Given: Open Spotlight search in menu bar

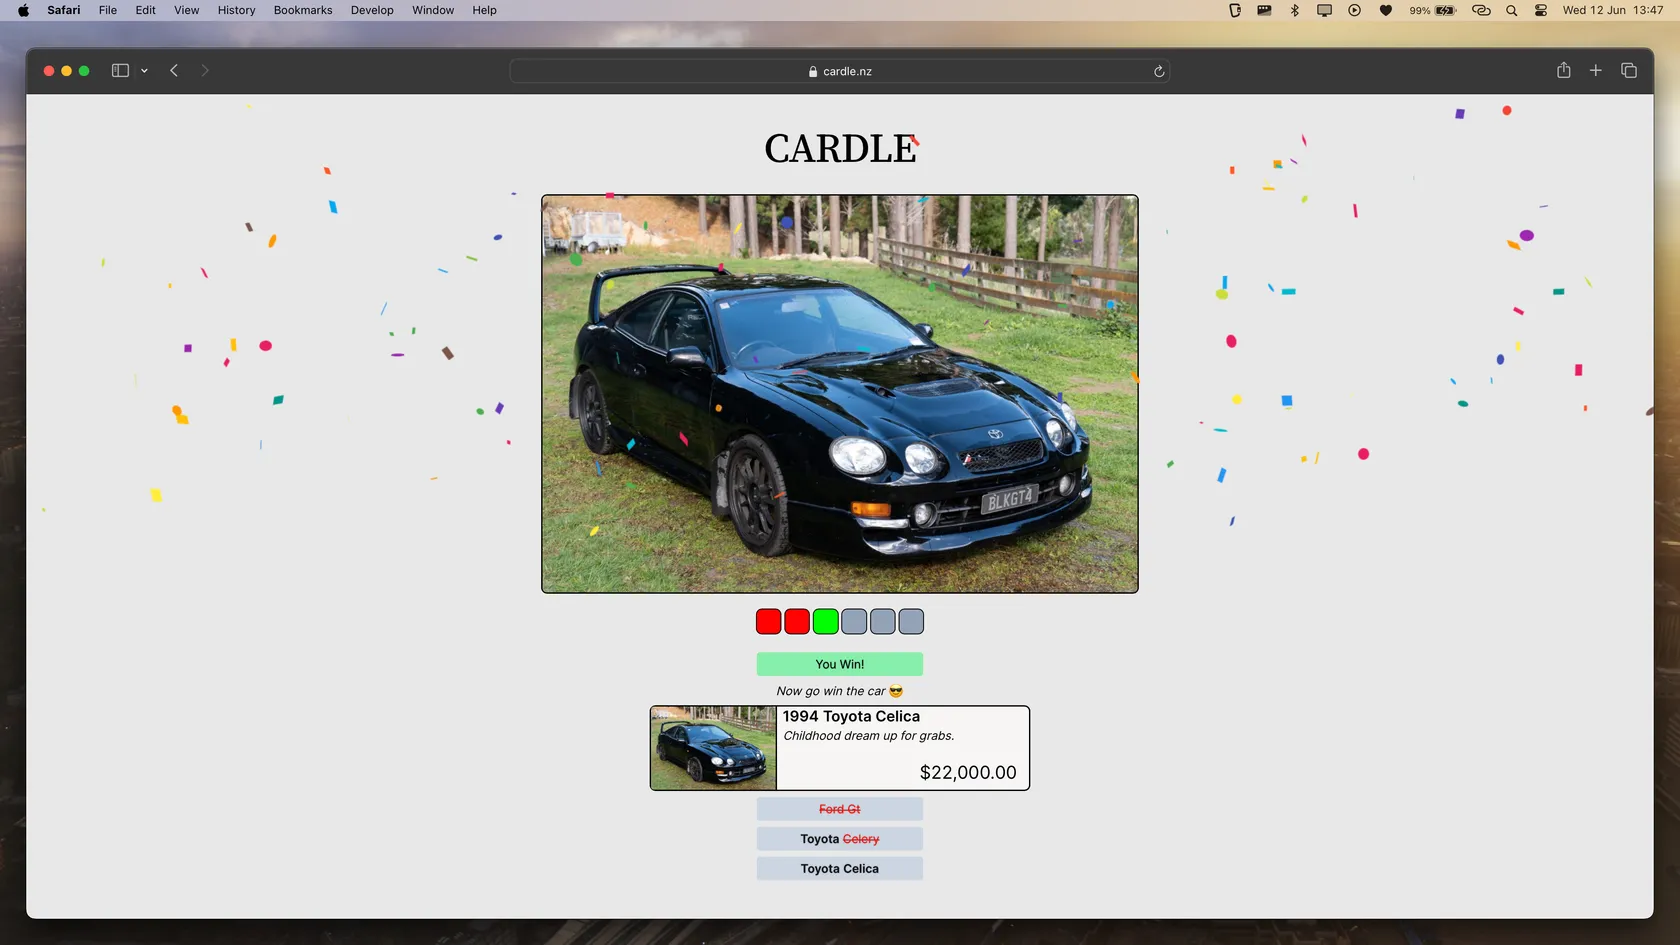Looking at the screenshot, I should (x=1511, y=10).
